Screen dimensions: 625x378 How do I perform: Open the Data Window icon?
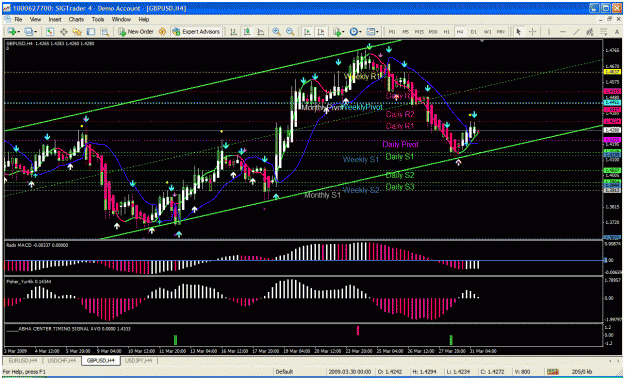(x=63, y=32)
